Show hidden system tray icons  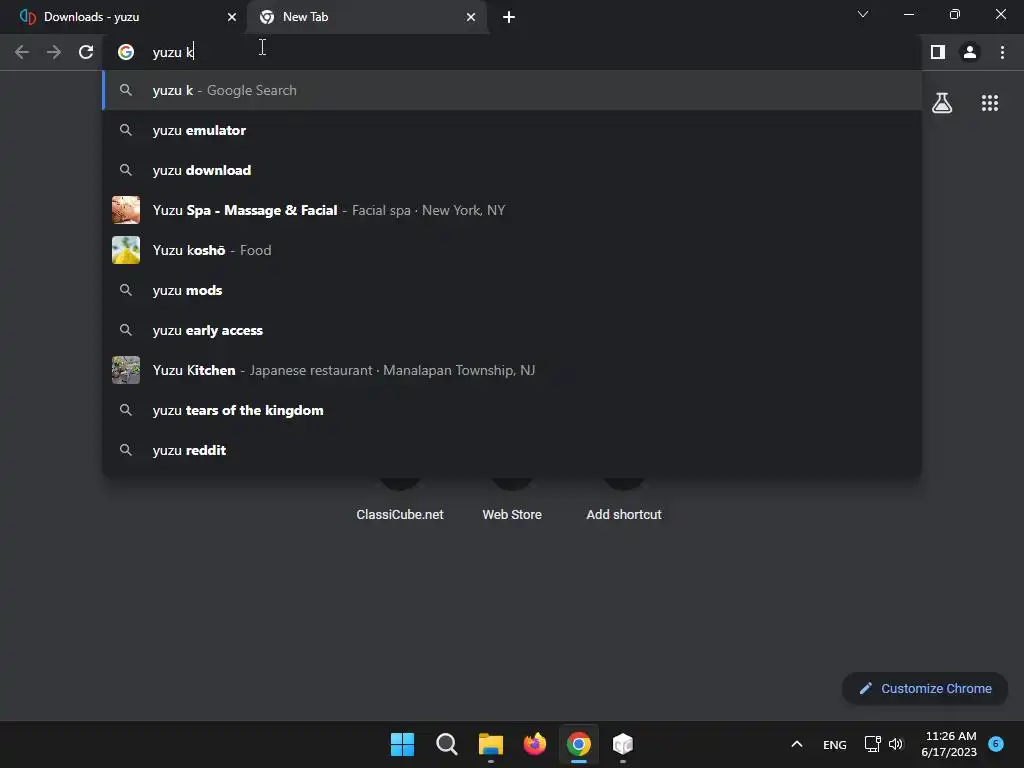coord(797,744)
